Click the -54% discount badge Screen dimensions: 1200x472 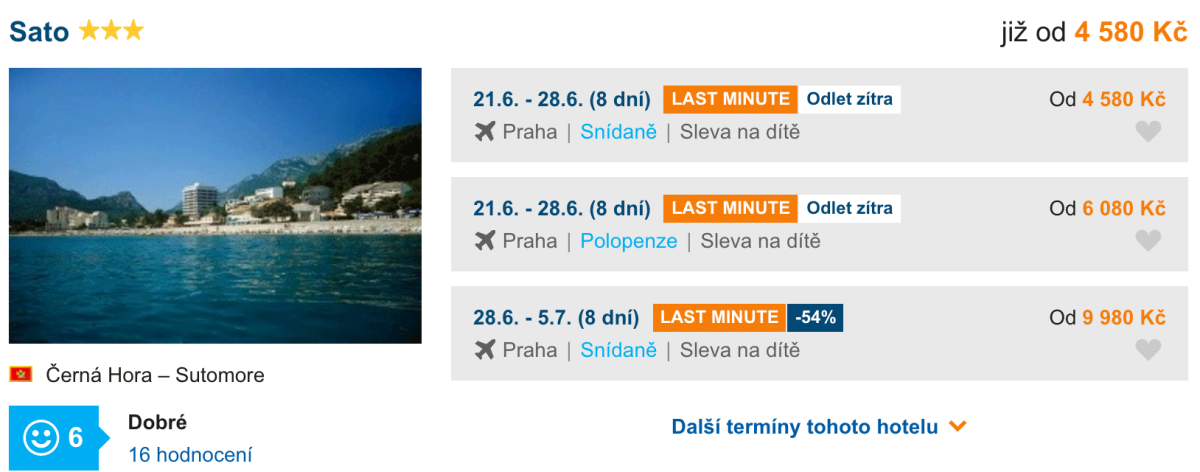click(815, 318)
